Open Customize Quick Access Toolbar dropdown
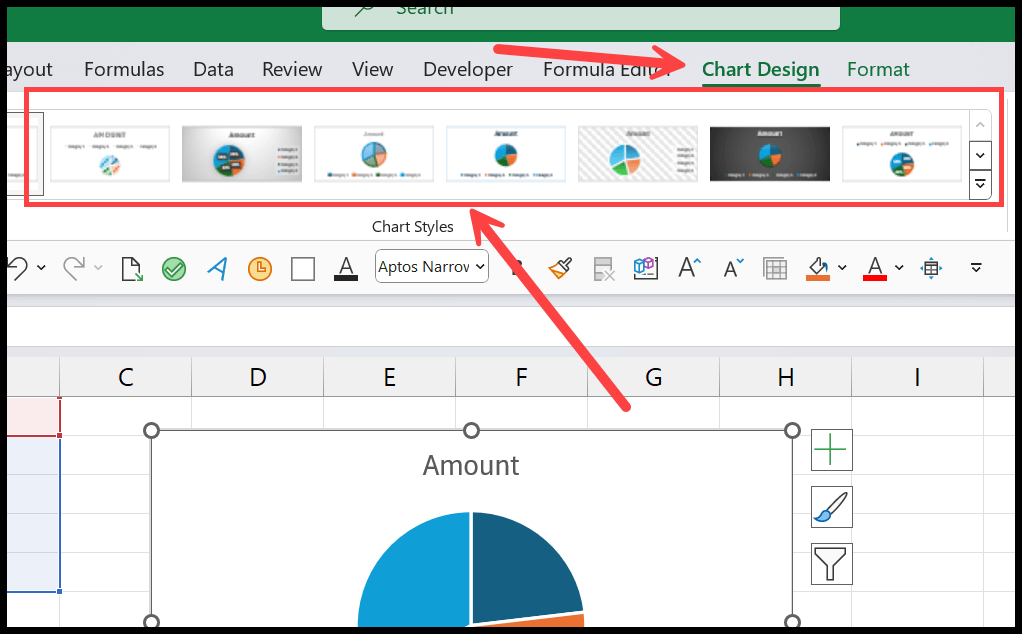Screen dimensions: 1022x634 coord(976,268)
